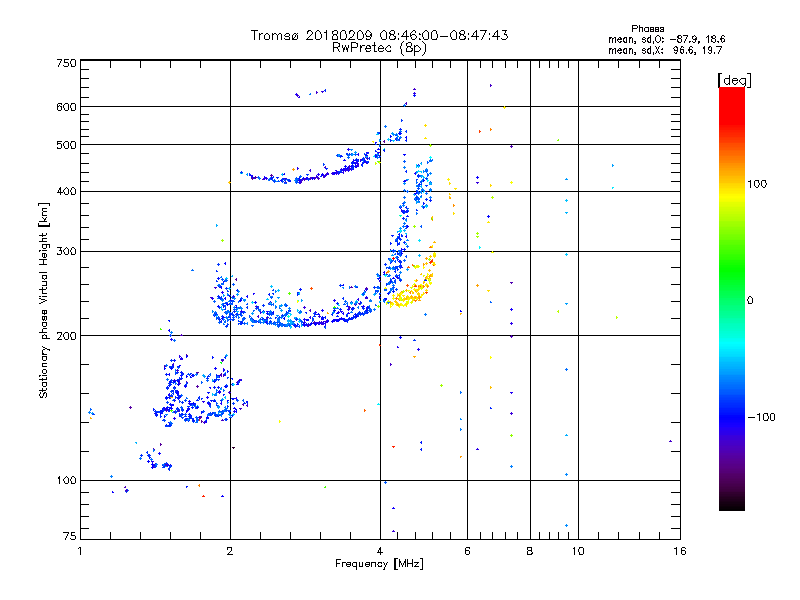Click the 'Phases' heading text
Screen dimensions: 800x600
coord(647,29)
